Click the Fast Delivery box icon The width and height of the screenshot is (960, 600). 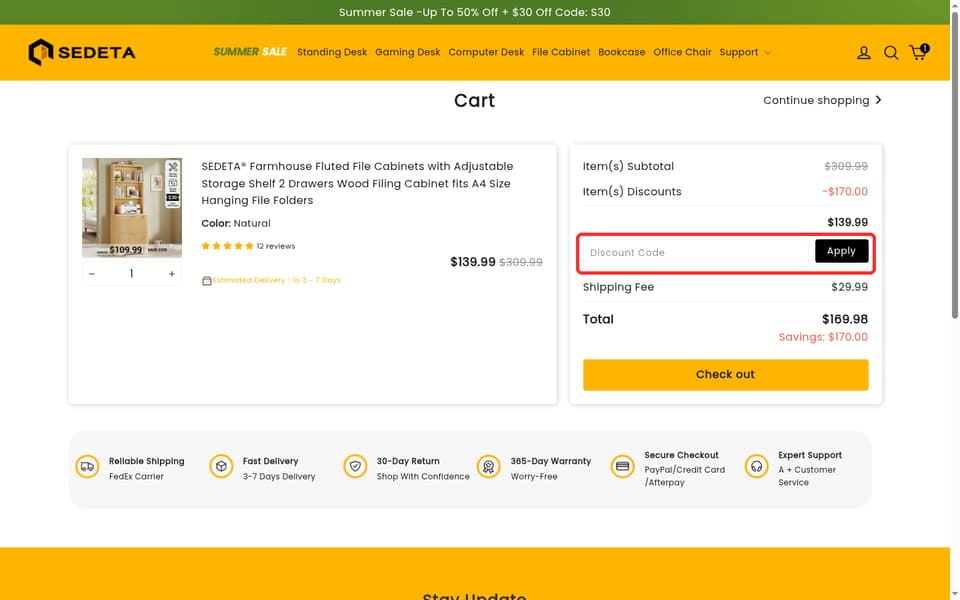[x=221, y=467]
